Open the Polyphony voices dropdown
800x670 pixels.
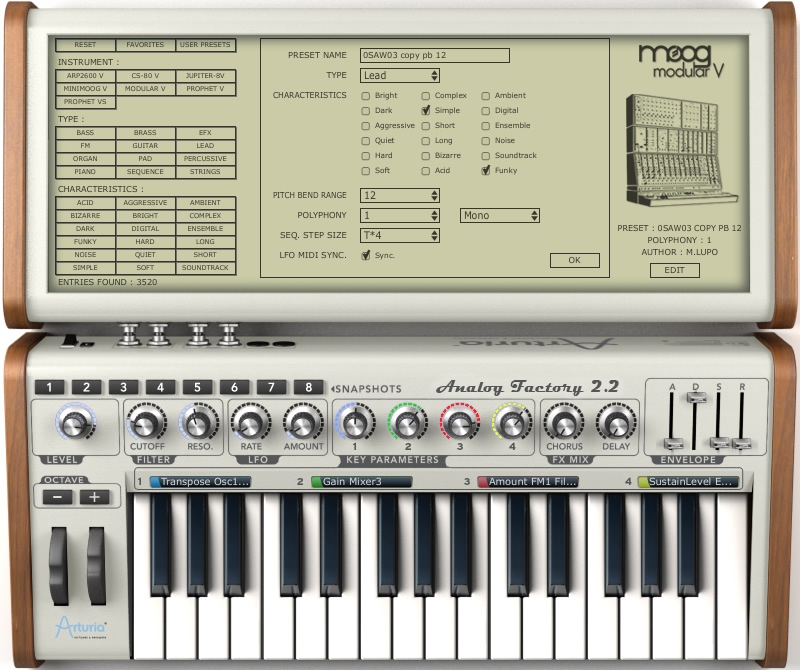[399, 215]
